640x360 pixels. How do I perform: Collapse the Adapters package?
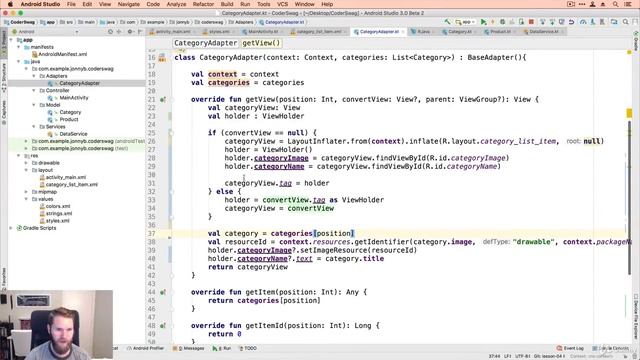click(34, 76)
